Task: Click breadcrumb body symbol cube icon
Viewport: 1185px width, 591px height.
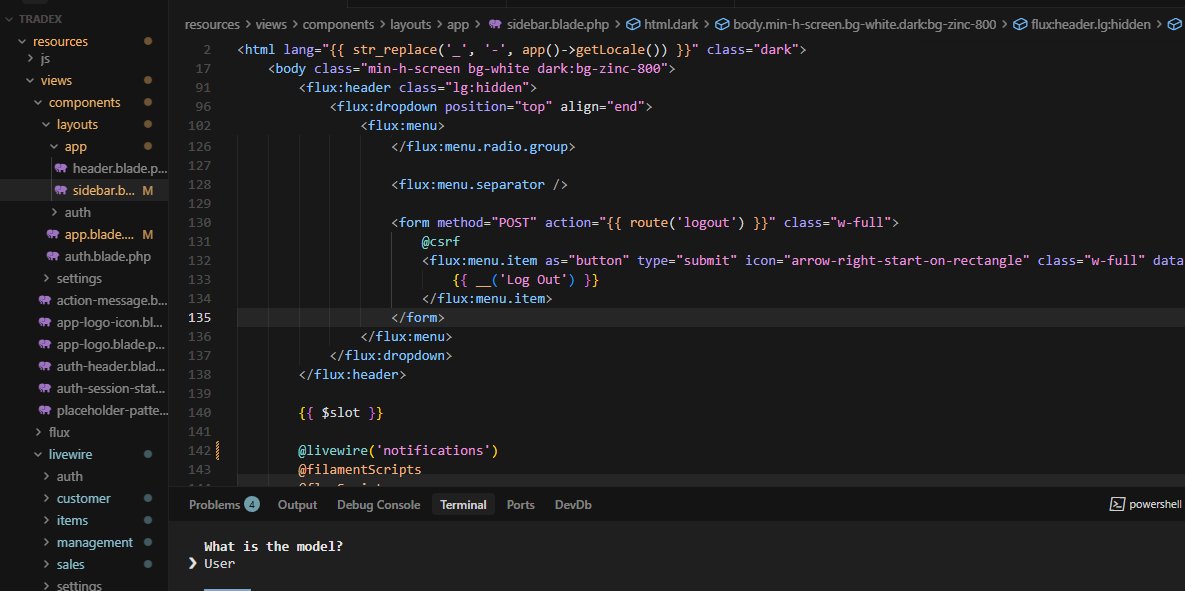Action: (x=722, y=24)
